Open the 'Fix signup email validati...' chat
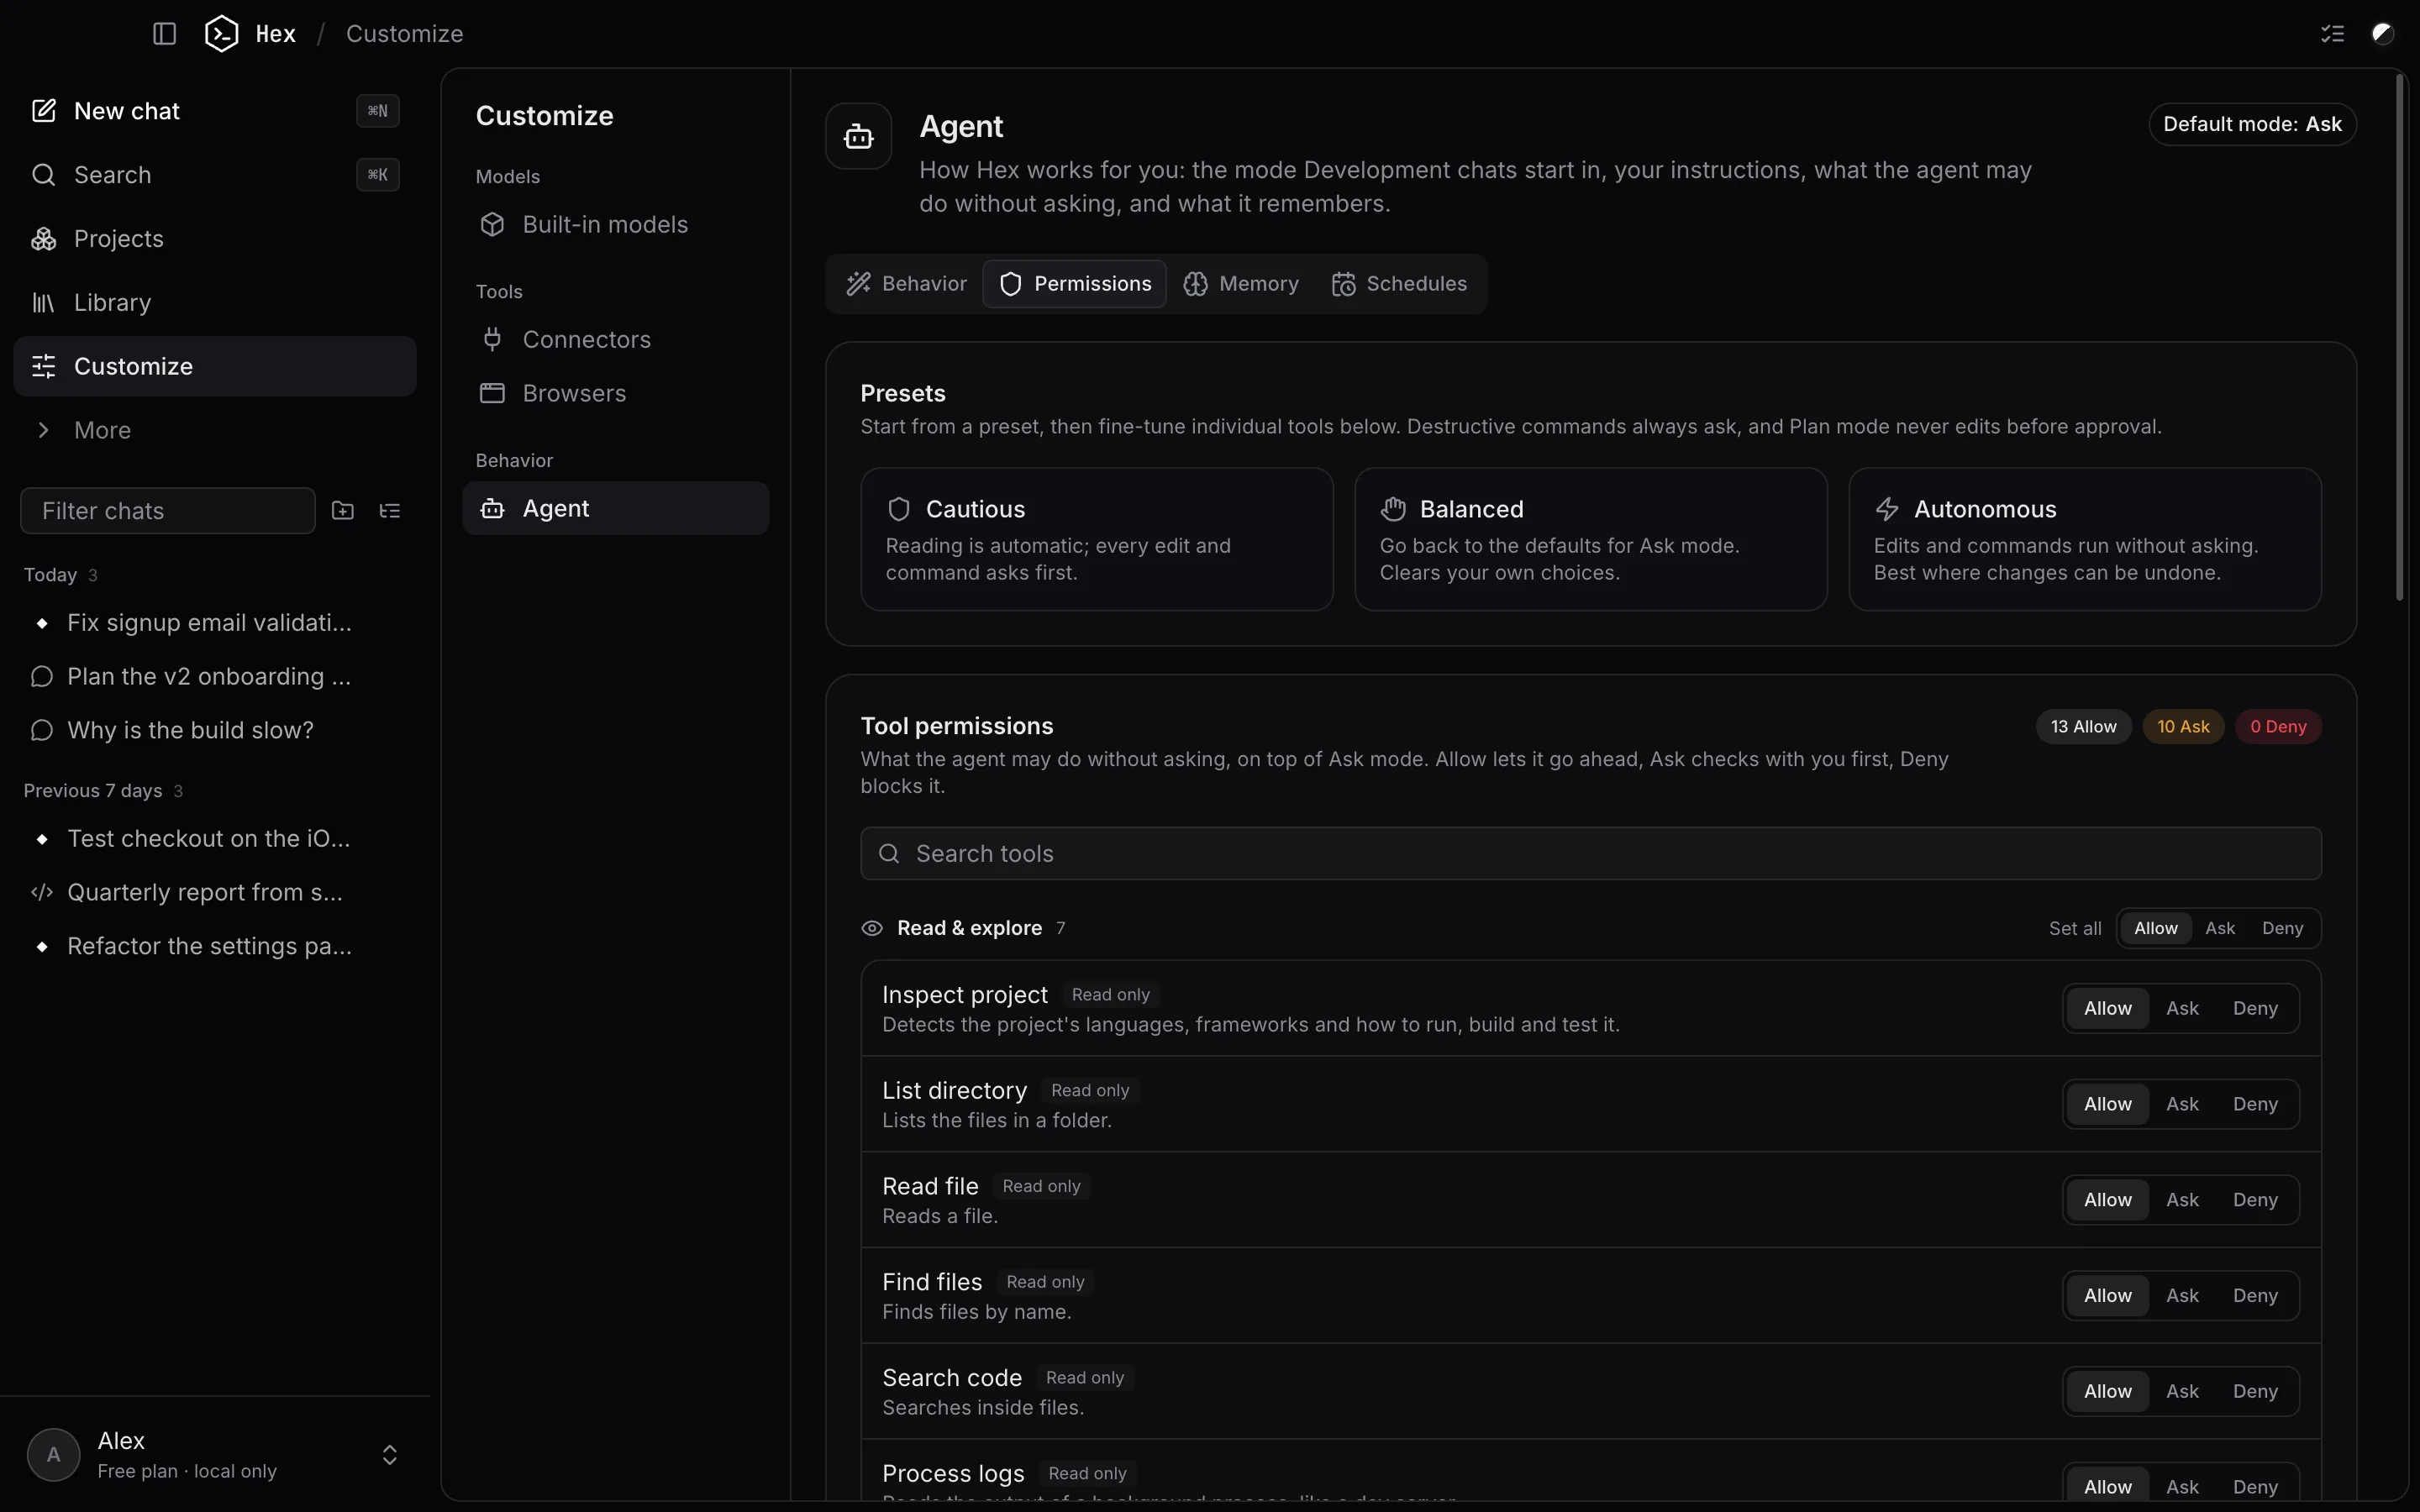Screen dimensions: 2420x1512 (x=215, y=623)
